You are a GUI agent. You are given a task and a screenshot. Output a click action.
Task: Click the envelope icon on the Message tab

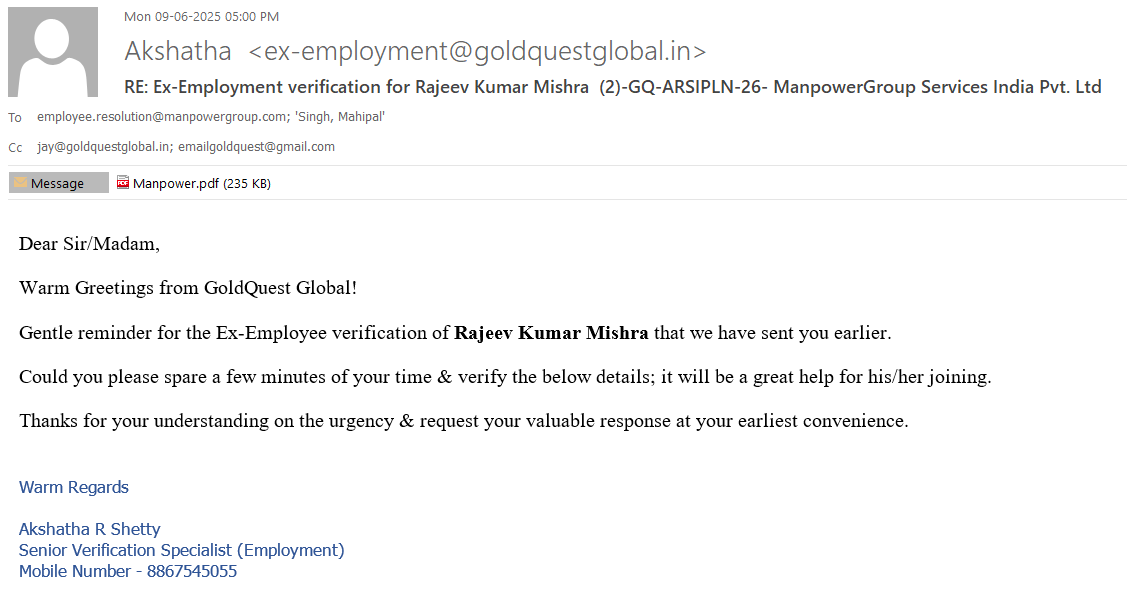(x=20, y=183)
